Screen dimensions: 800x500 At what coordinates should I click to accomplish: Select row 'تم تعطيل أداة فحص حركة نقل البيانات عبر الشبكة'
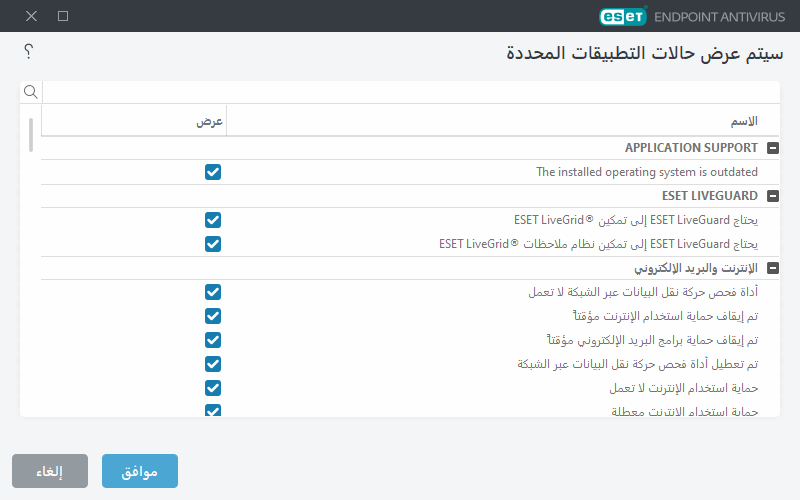pyautogui.click(x=410, y=364)
